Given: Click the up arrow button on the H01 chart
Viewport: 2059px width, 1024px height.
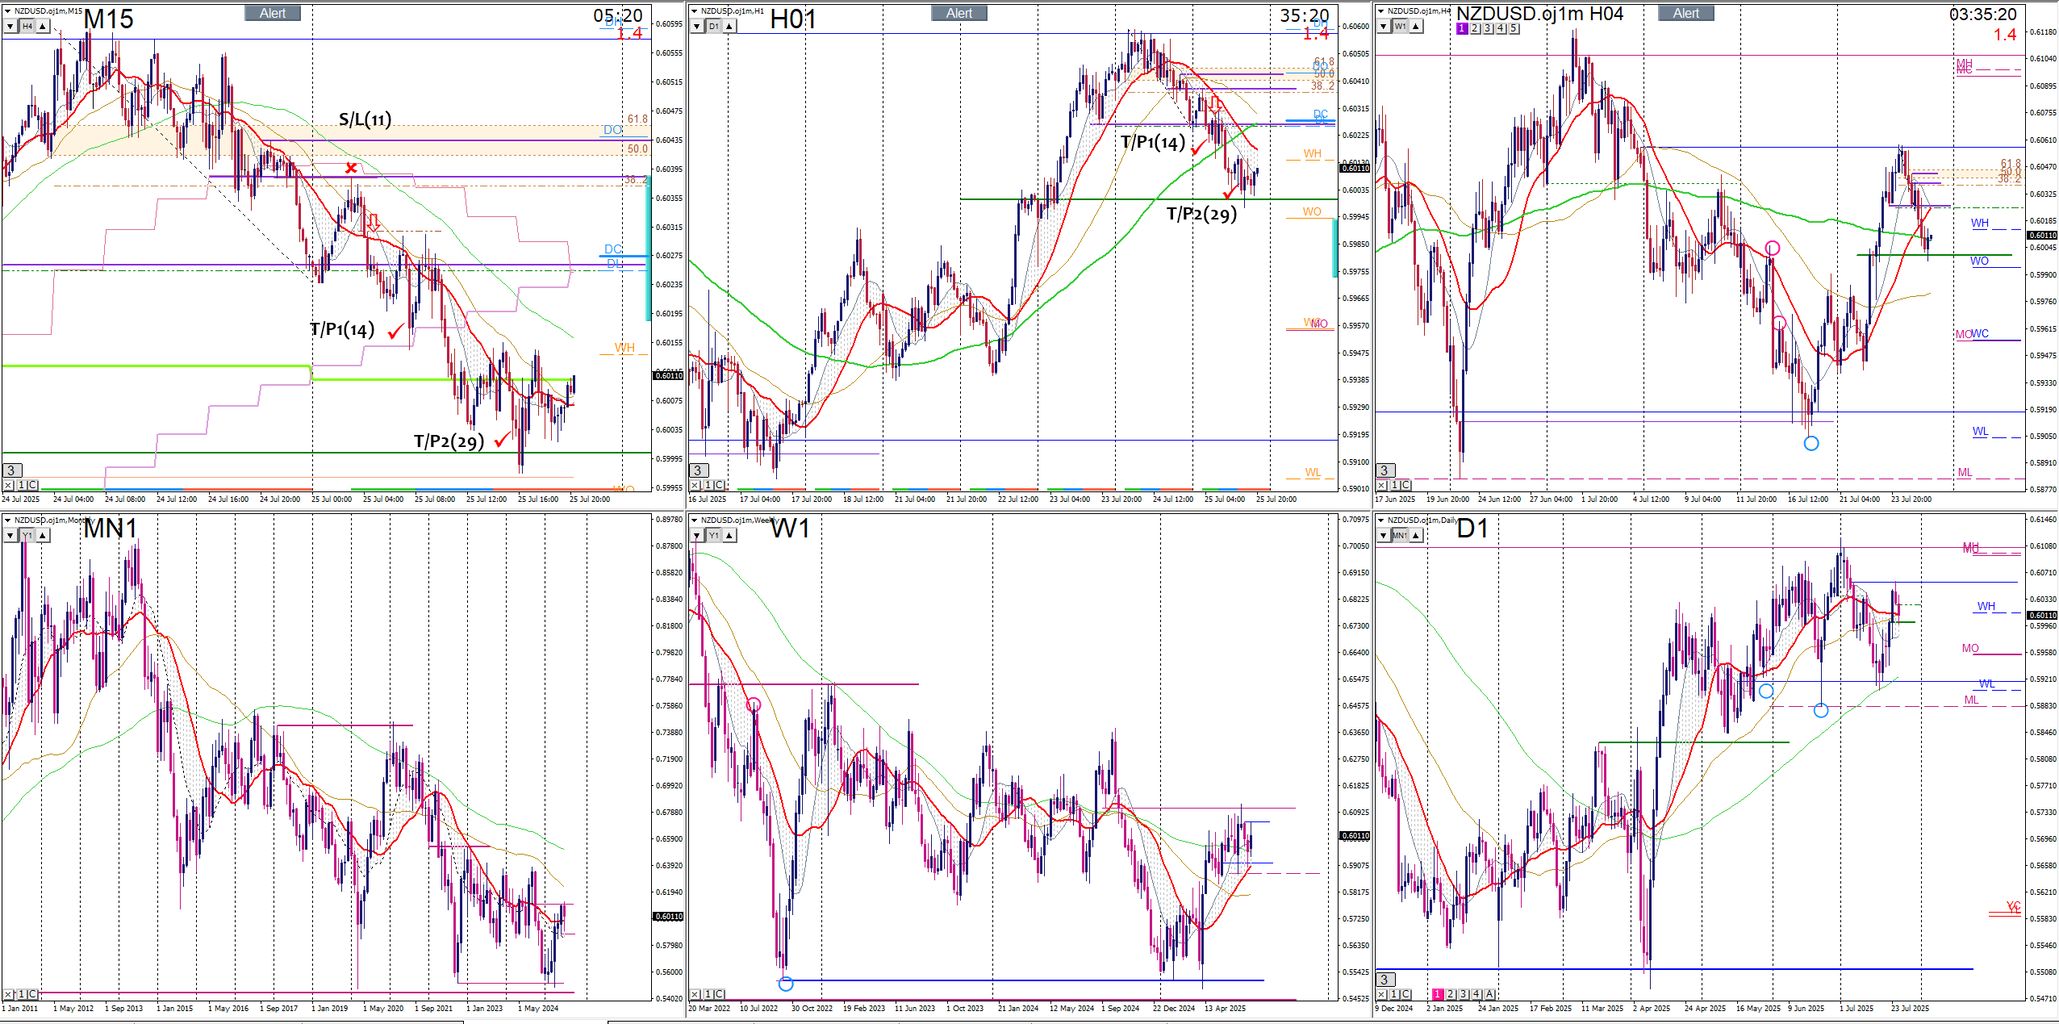Looking at the screenshot, I should click(x=730, y=26).
